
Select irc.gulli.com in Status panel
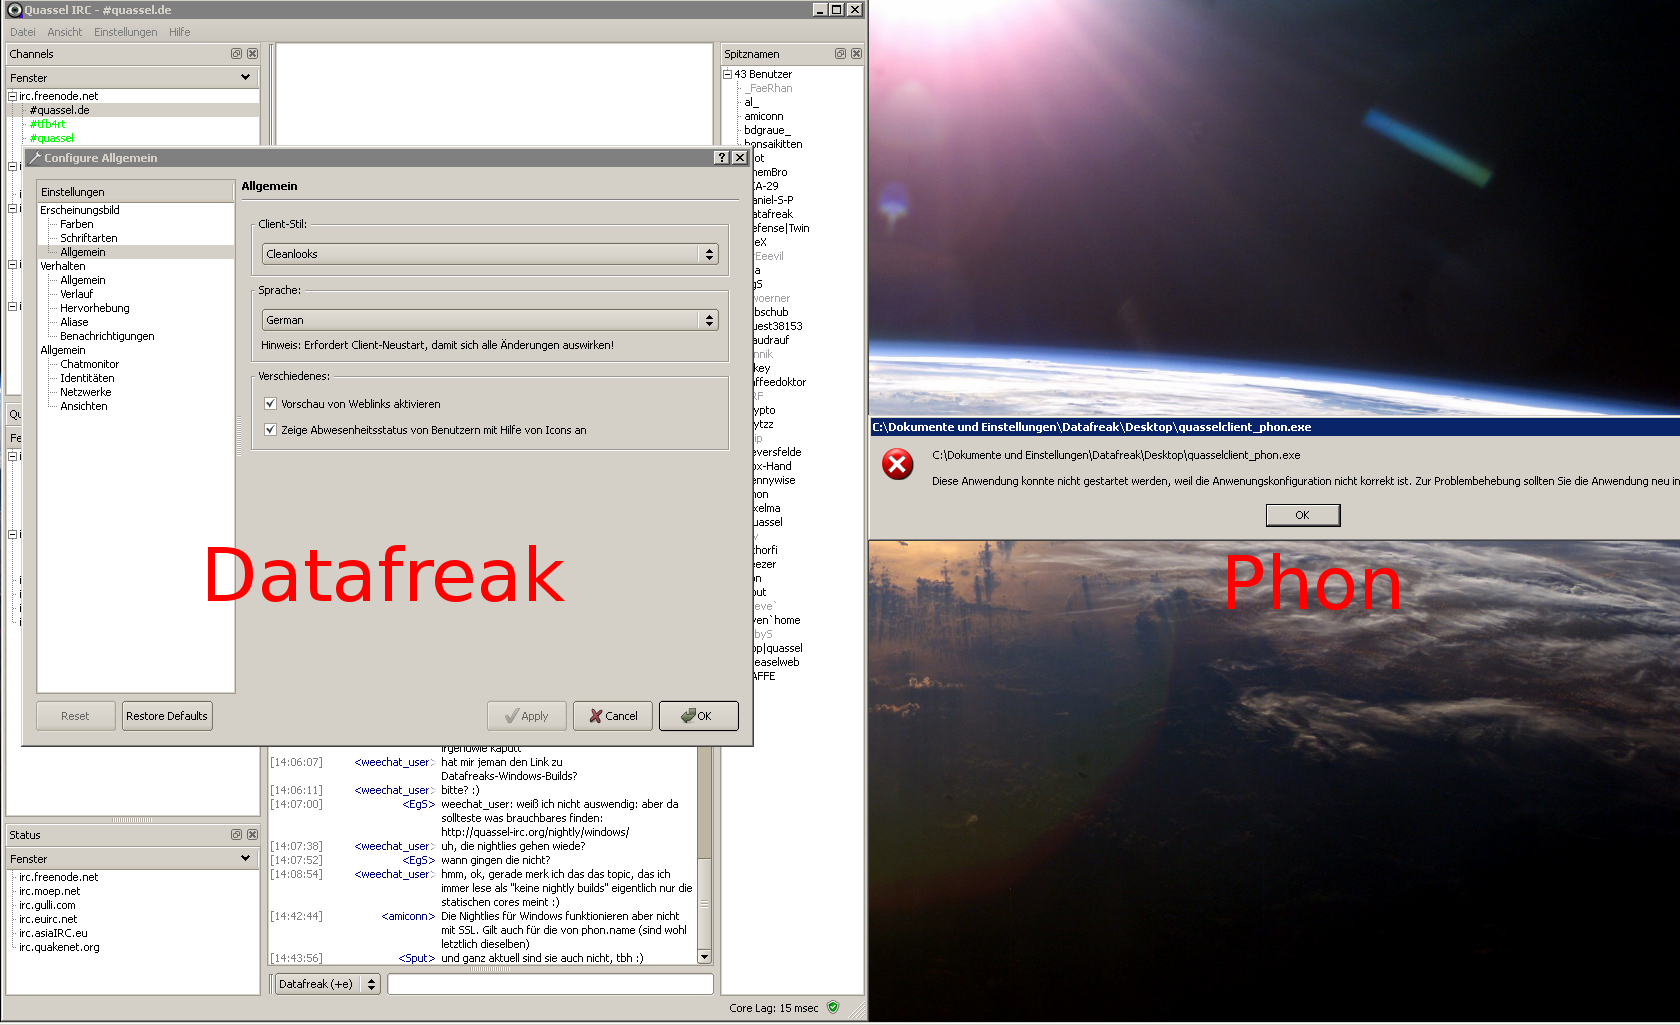pos(47,905)
